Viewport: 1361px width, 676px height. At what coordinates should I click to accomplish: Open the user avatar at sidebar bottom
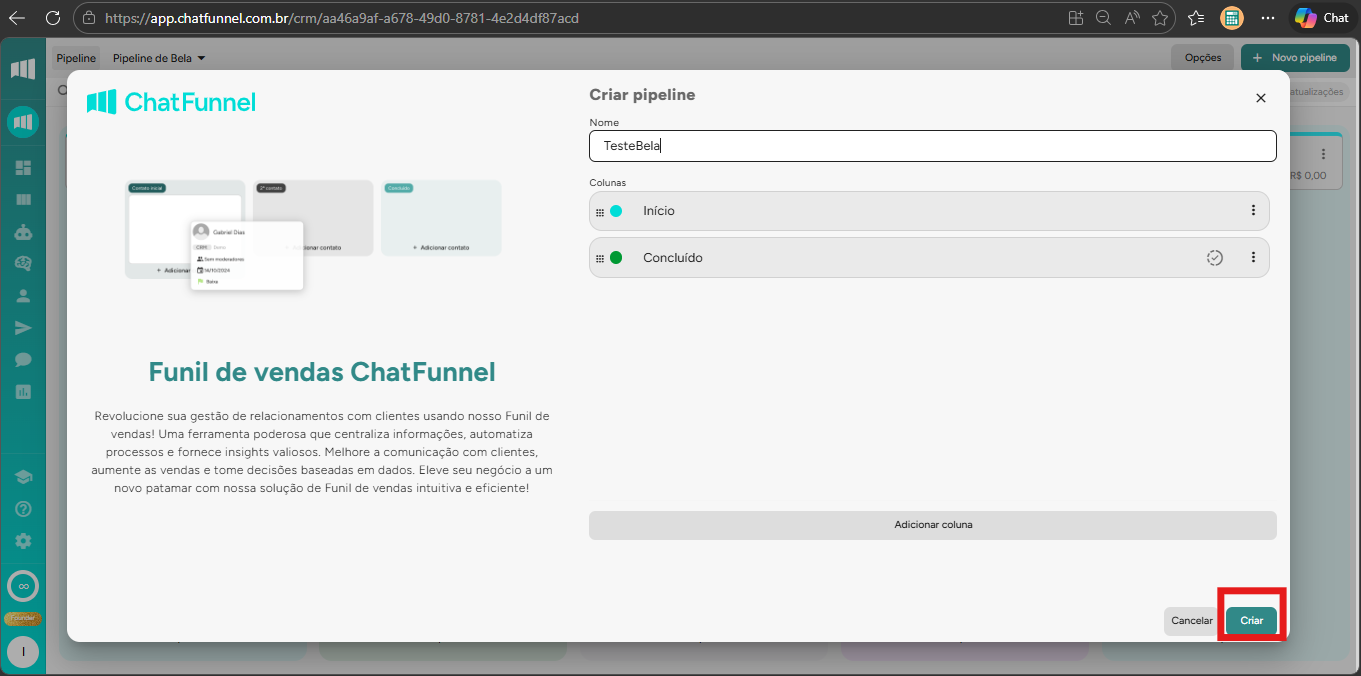23,652
